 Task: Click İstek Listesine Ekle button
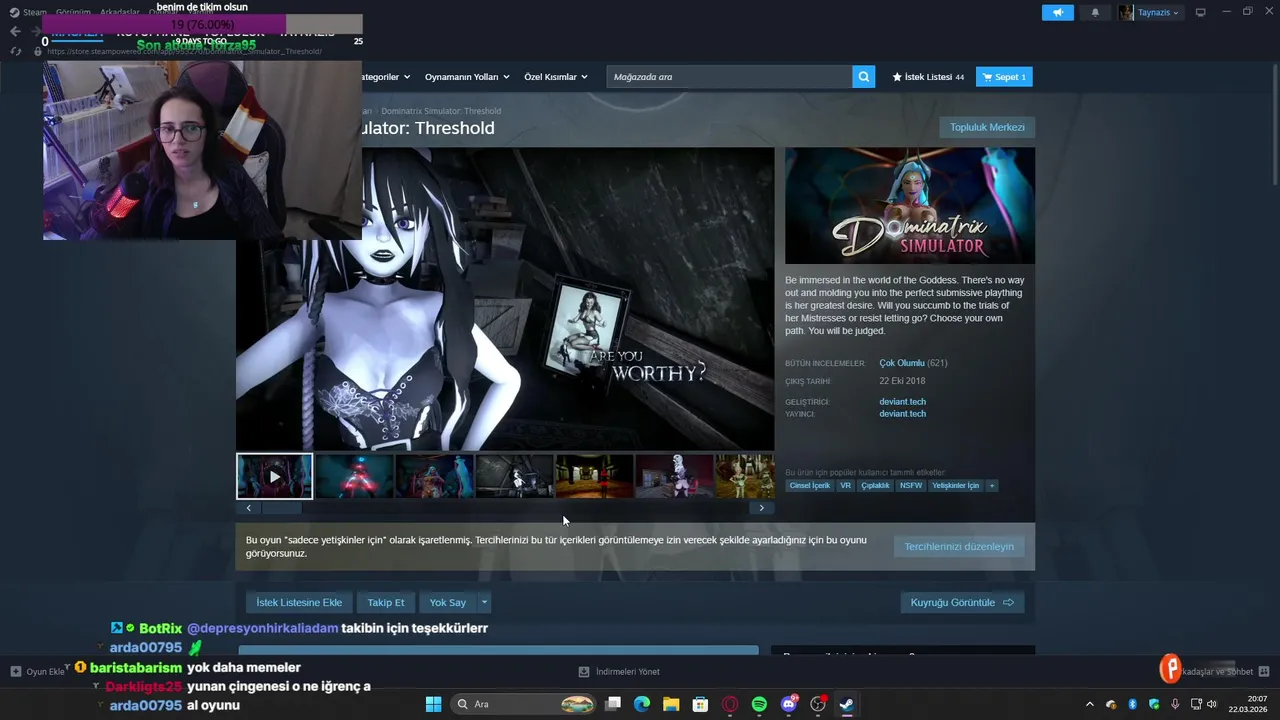point(299,602)
